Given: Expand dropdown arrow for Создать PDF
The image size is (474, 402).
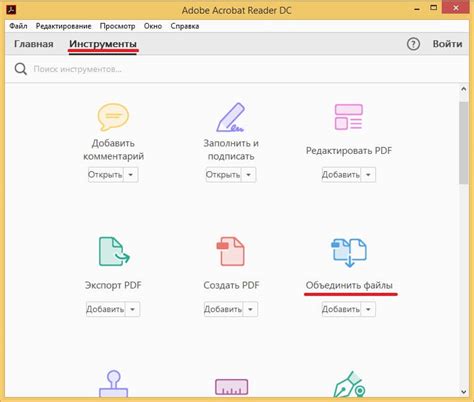Looking at the screenshot, I should [x=250, y=309].
